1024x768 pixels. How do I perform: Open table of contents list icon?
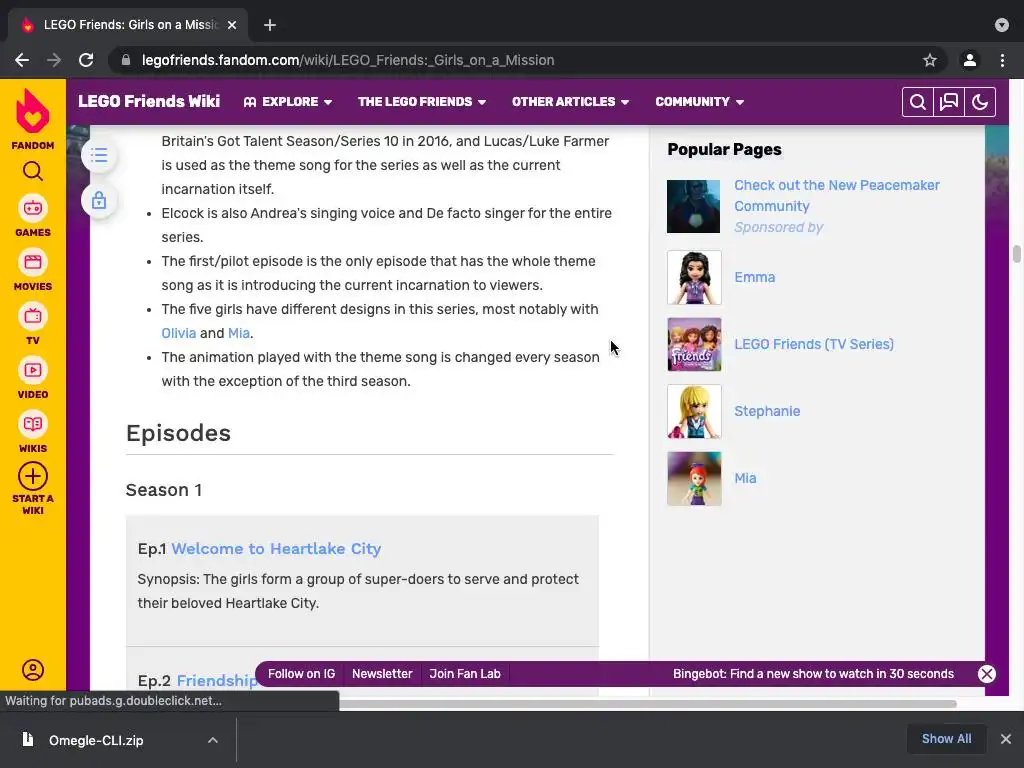pos(99,155)
